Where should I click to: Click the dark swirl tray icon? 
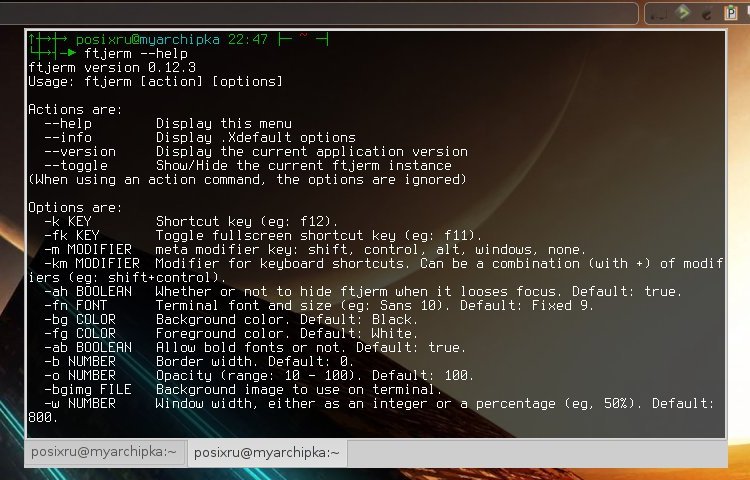click(x=707, y=13)
